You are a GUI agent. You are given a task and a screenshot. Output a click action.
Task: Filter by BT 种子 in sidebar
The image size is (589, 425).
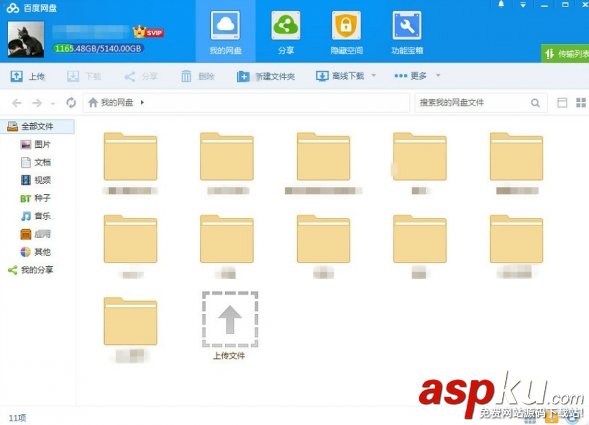[x=36, y=198]
